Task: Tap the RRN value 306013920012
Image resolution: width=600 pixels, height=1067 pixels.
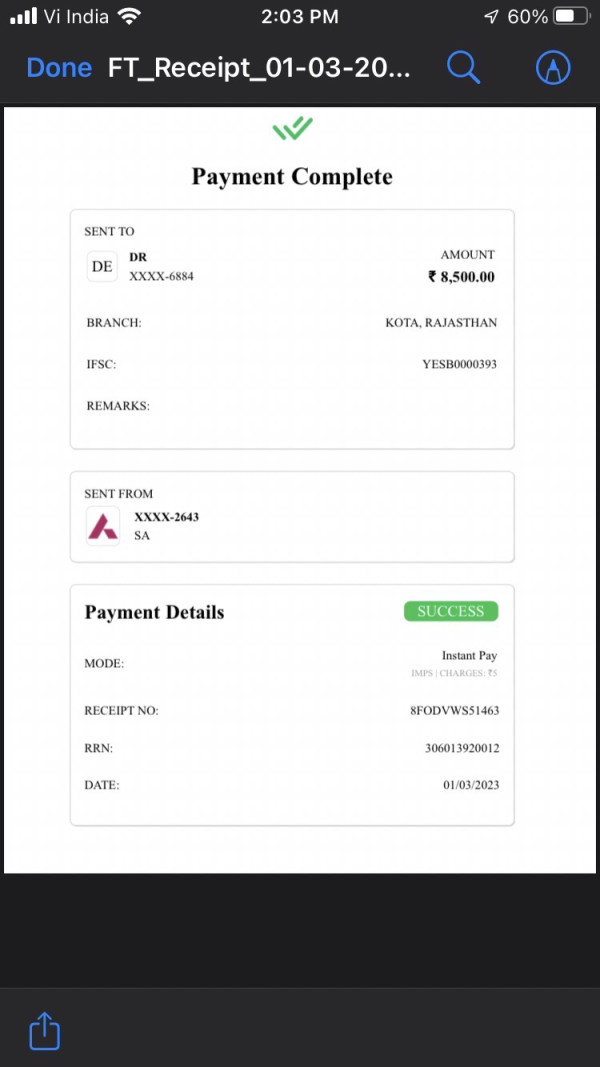Action: (462, 749)
